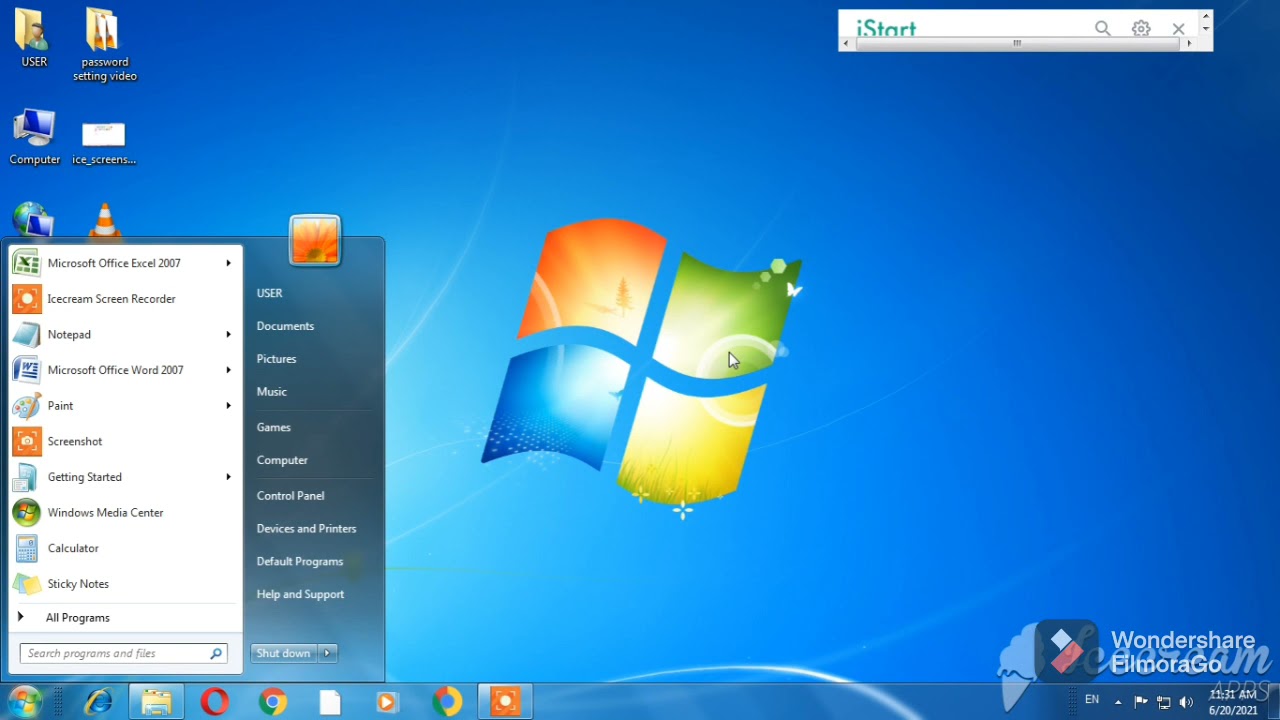Launch Opera browser from the taskbar

coord(214,702)
